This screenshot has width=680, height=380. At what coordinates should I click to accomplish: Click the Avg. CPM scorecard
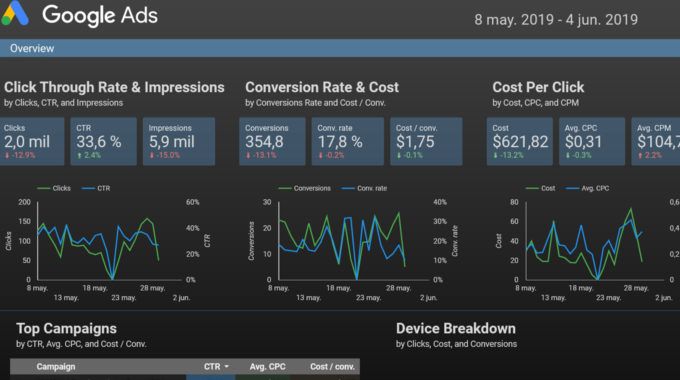(x=656, y=141)
